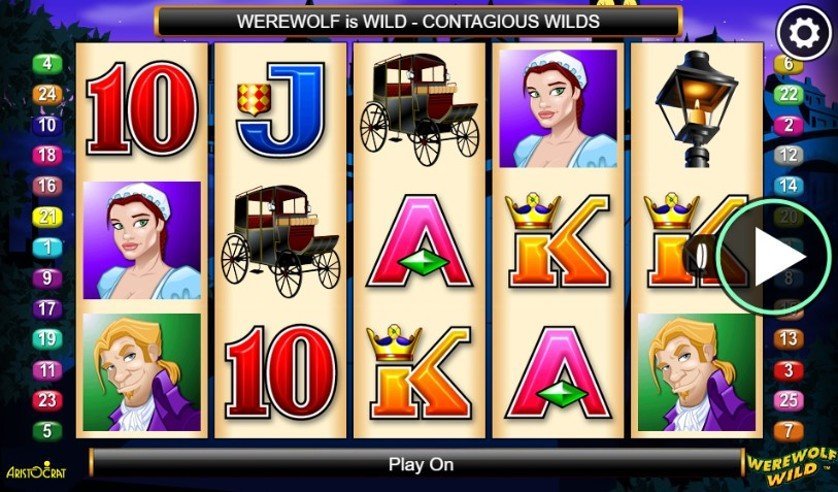This screenshot has width=838, height=492.
Task: Select payline marker 24
Action: point(47,95)
